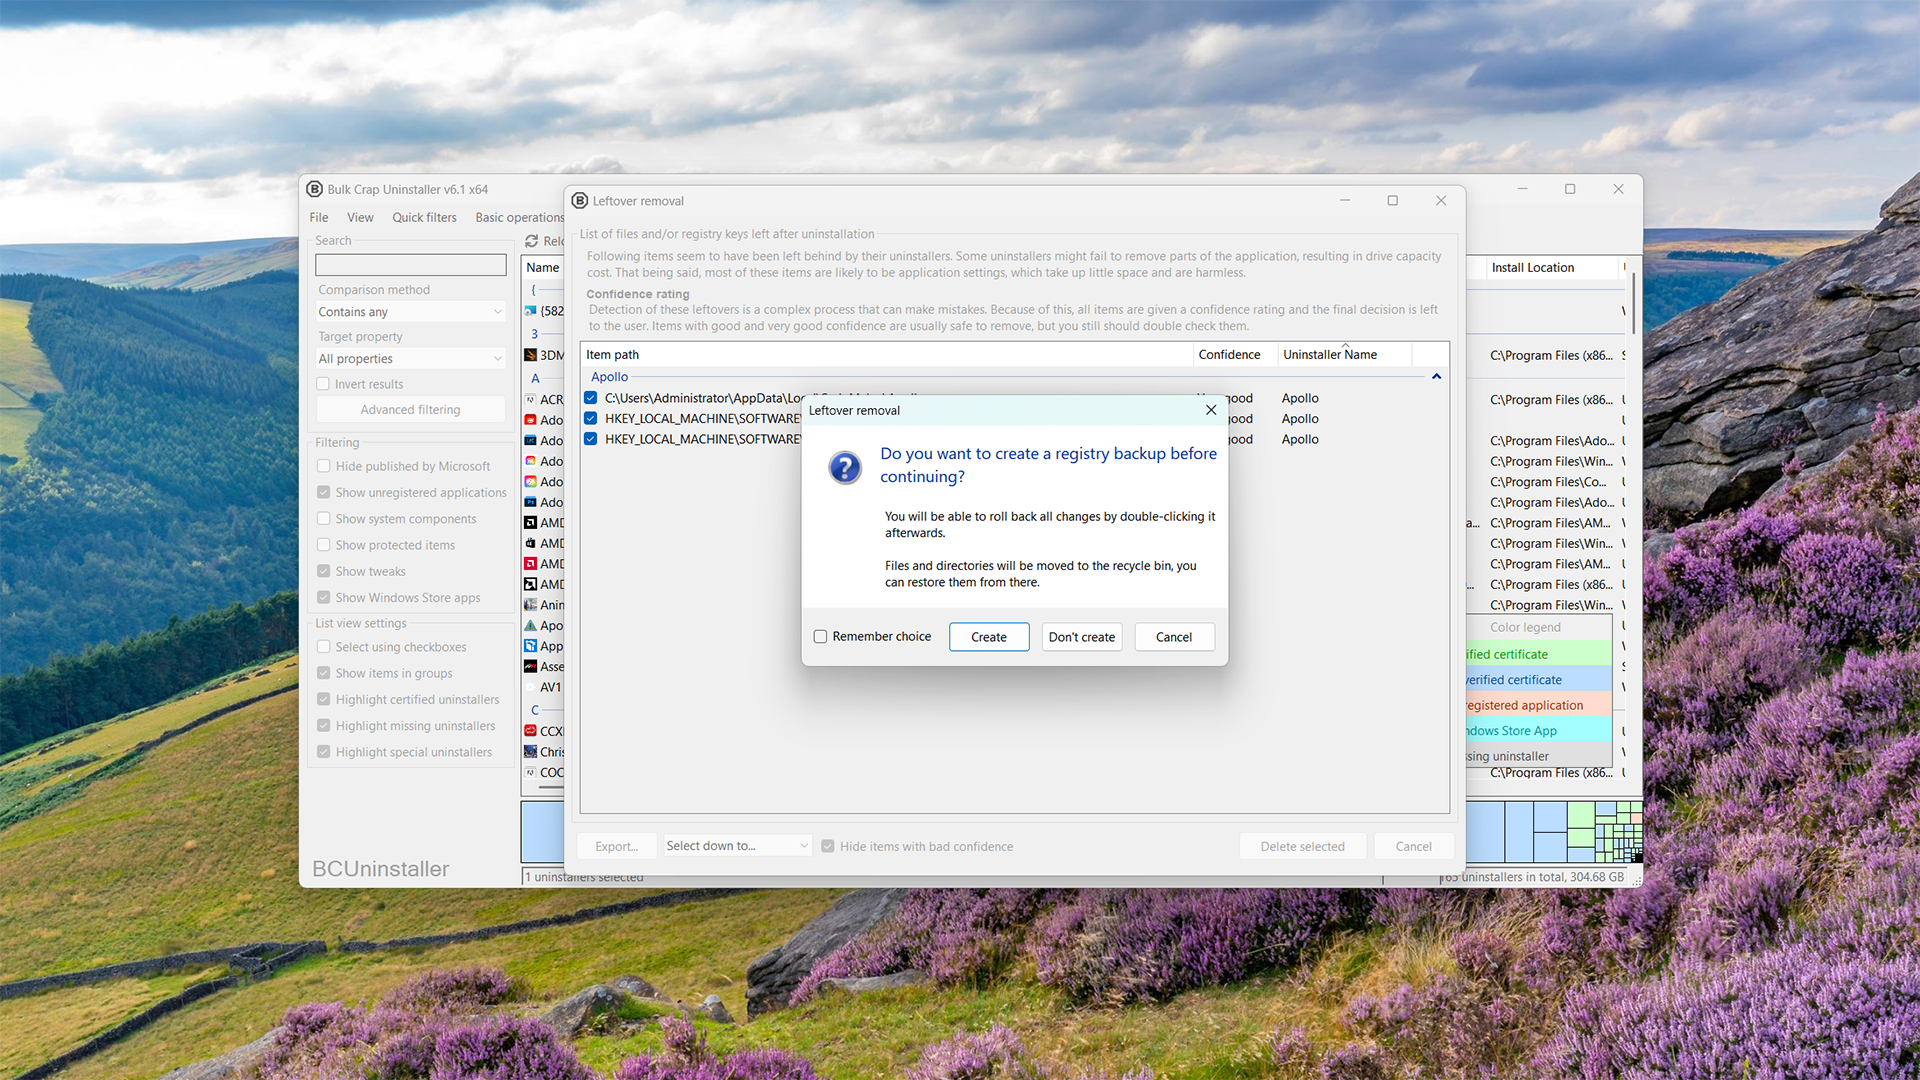The height and width of the screenshot is (1080, 1920).
Task: Toggle the Invert results checkbox
Action: [323, 384]
